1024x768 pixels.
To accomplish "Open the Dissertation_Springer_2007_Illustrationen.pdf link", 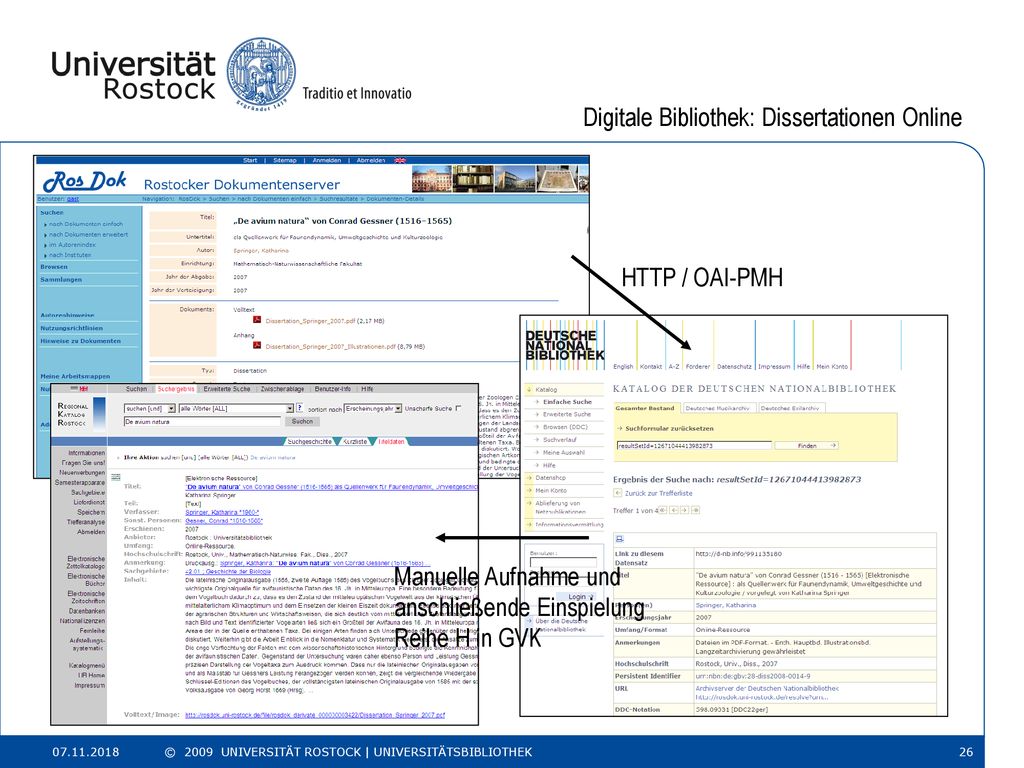I will 330,346.
